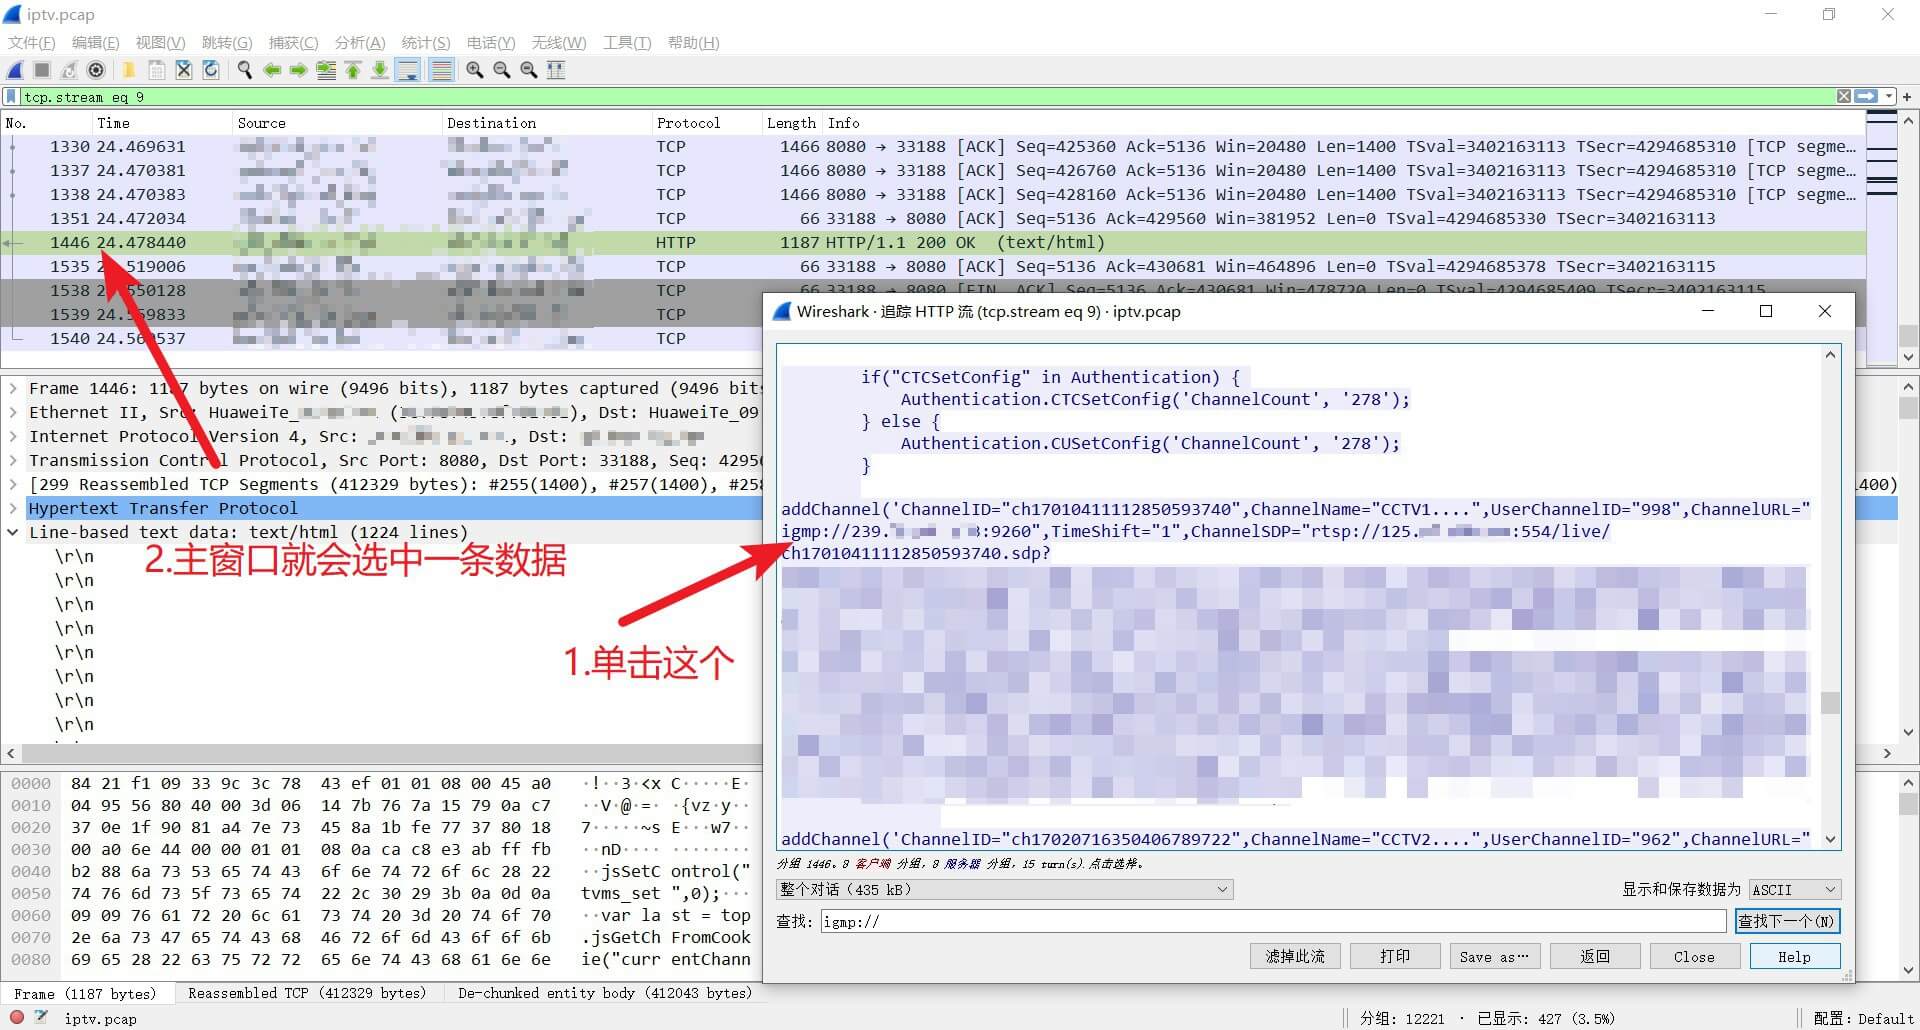Select the start capture shark fin icon
Viewport: 1920px width, 1030px height.
tap(14, 70)
